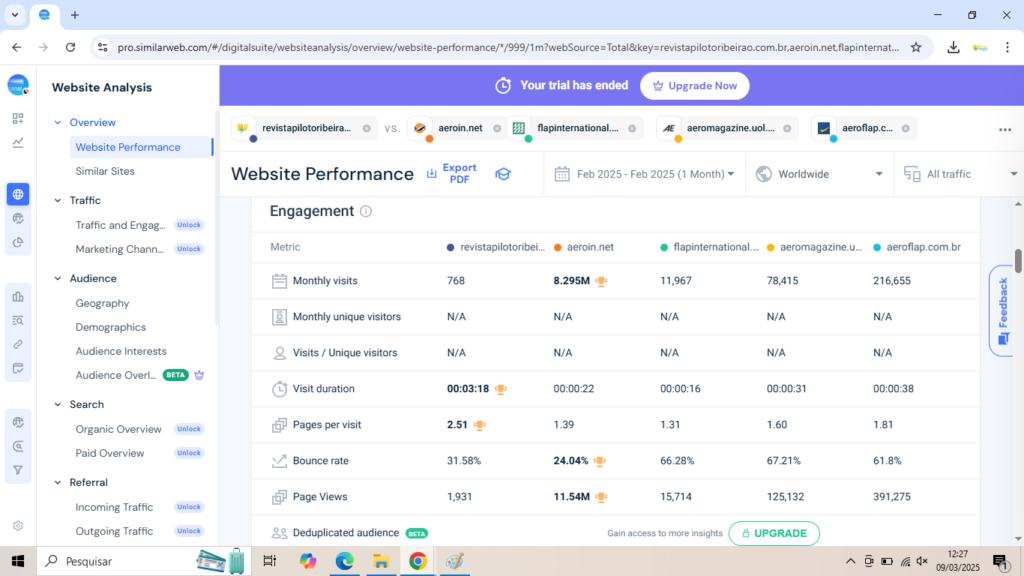
Task: Open the Worldwide country dropdown
Action: point(819,174)
